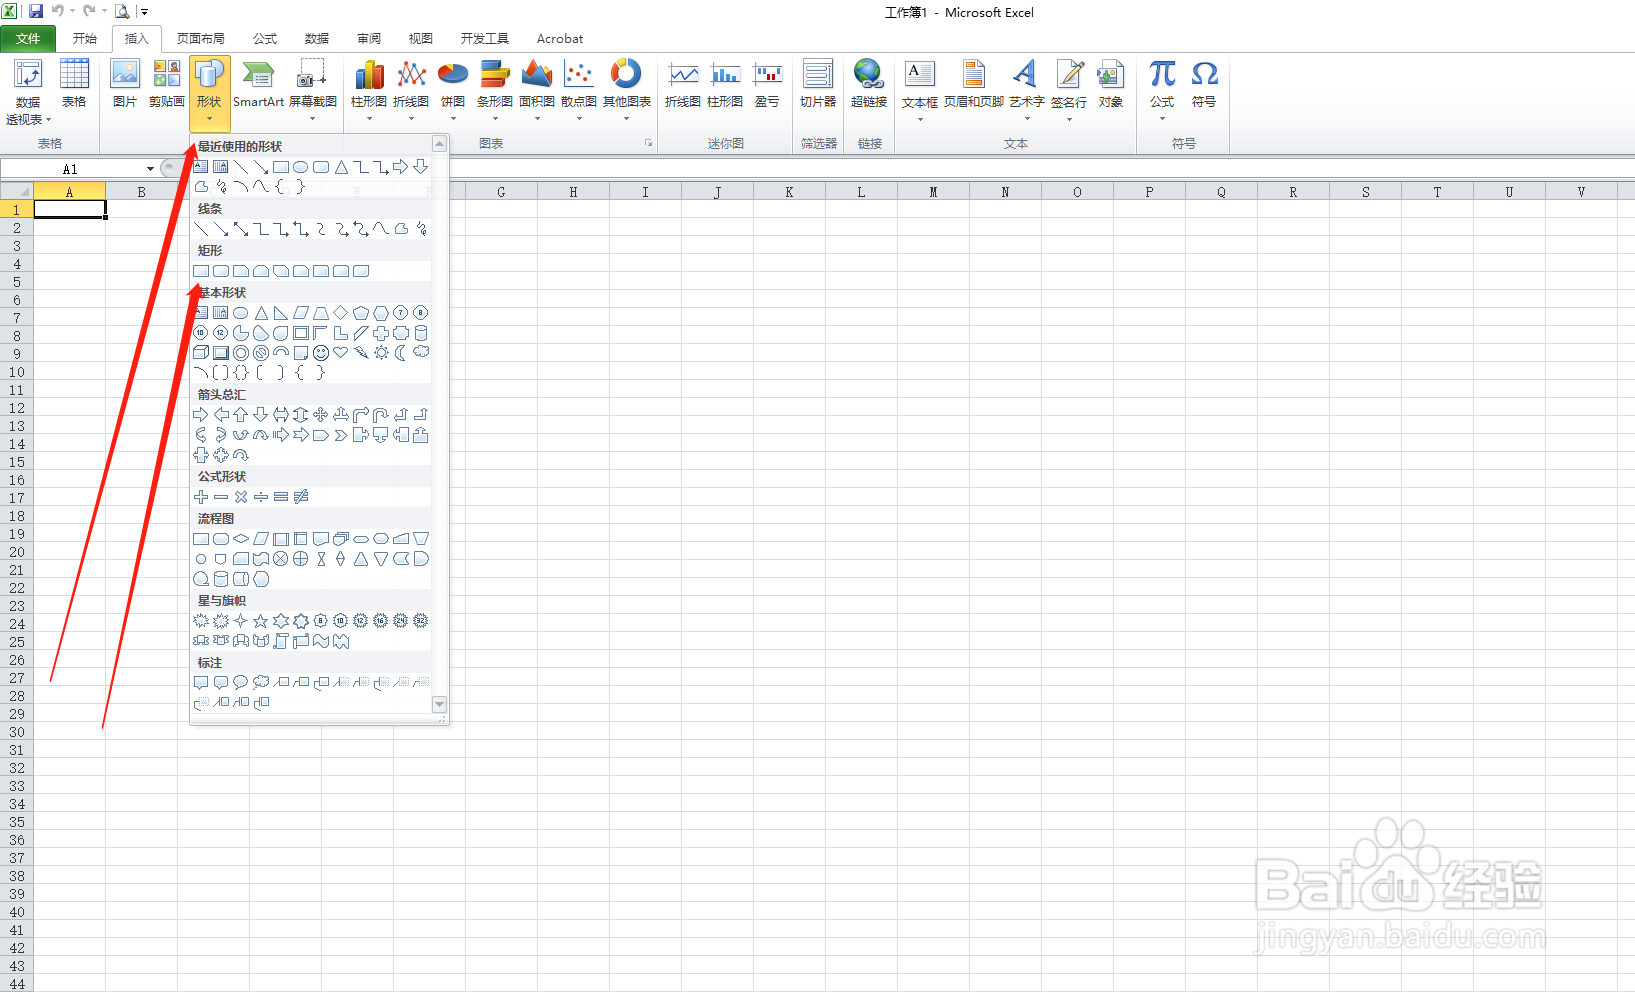Open the 签名行 signature line menu

pyautogui.click(x=1069, y=90)
